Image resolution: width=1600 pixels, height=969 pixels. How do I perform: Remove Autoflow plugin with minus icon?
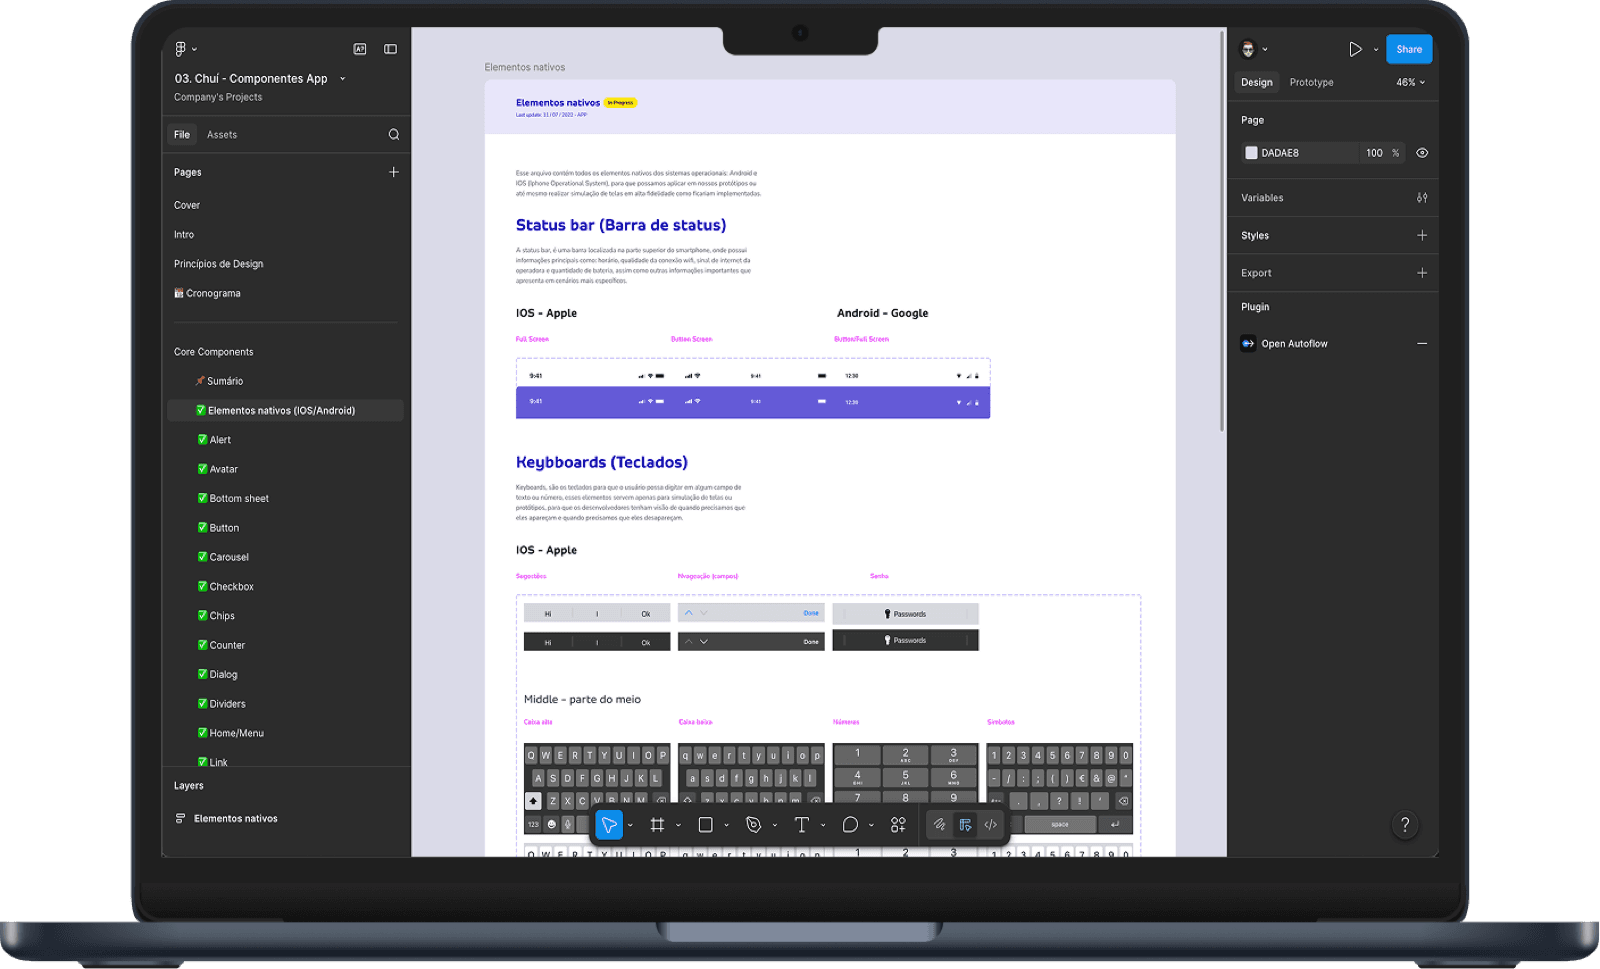[1422, 343]
